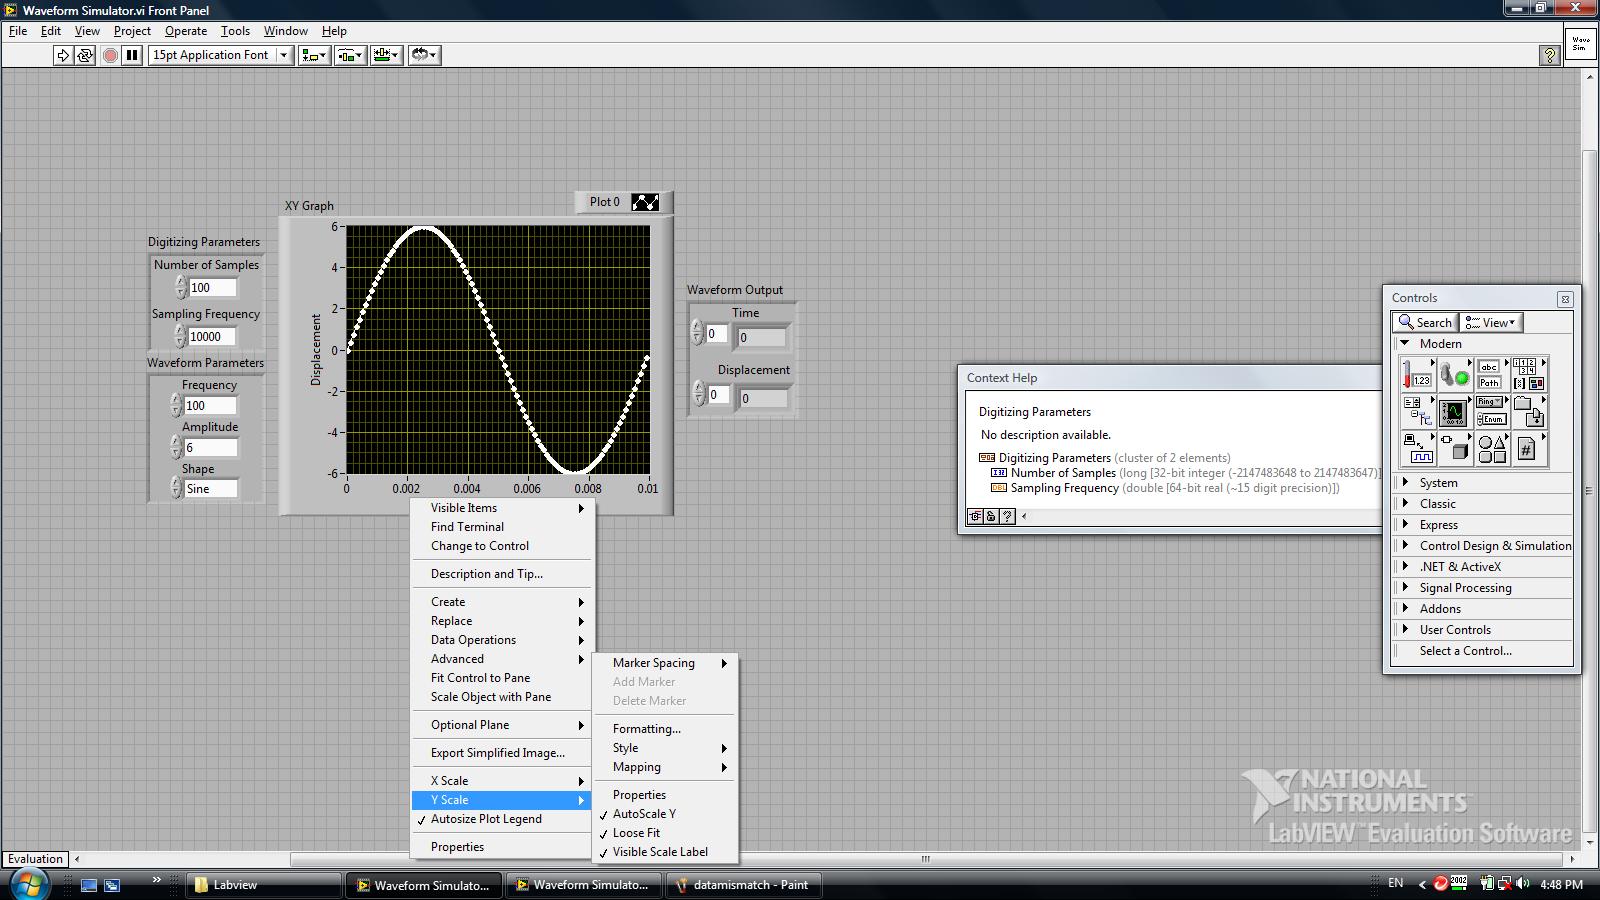Toggle AutoScale Y in the submenu
The image size is (1600, 900).
coord(644,814)
